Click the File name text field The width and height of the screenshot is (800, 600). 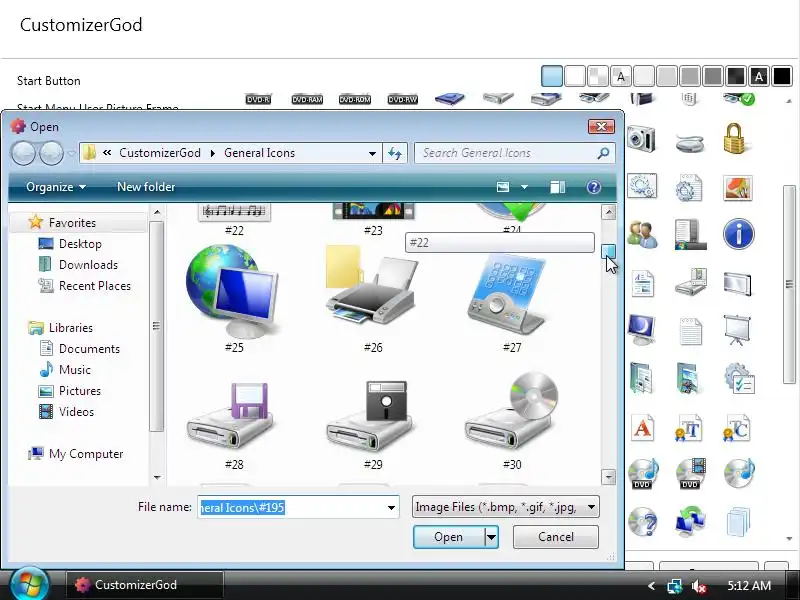(x=291, y=508)
